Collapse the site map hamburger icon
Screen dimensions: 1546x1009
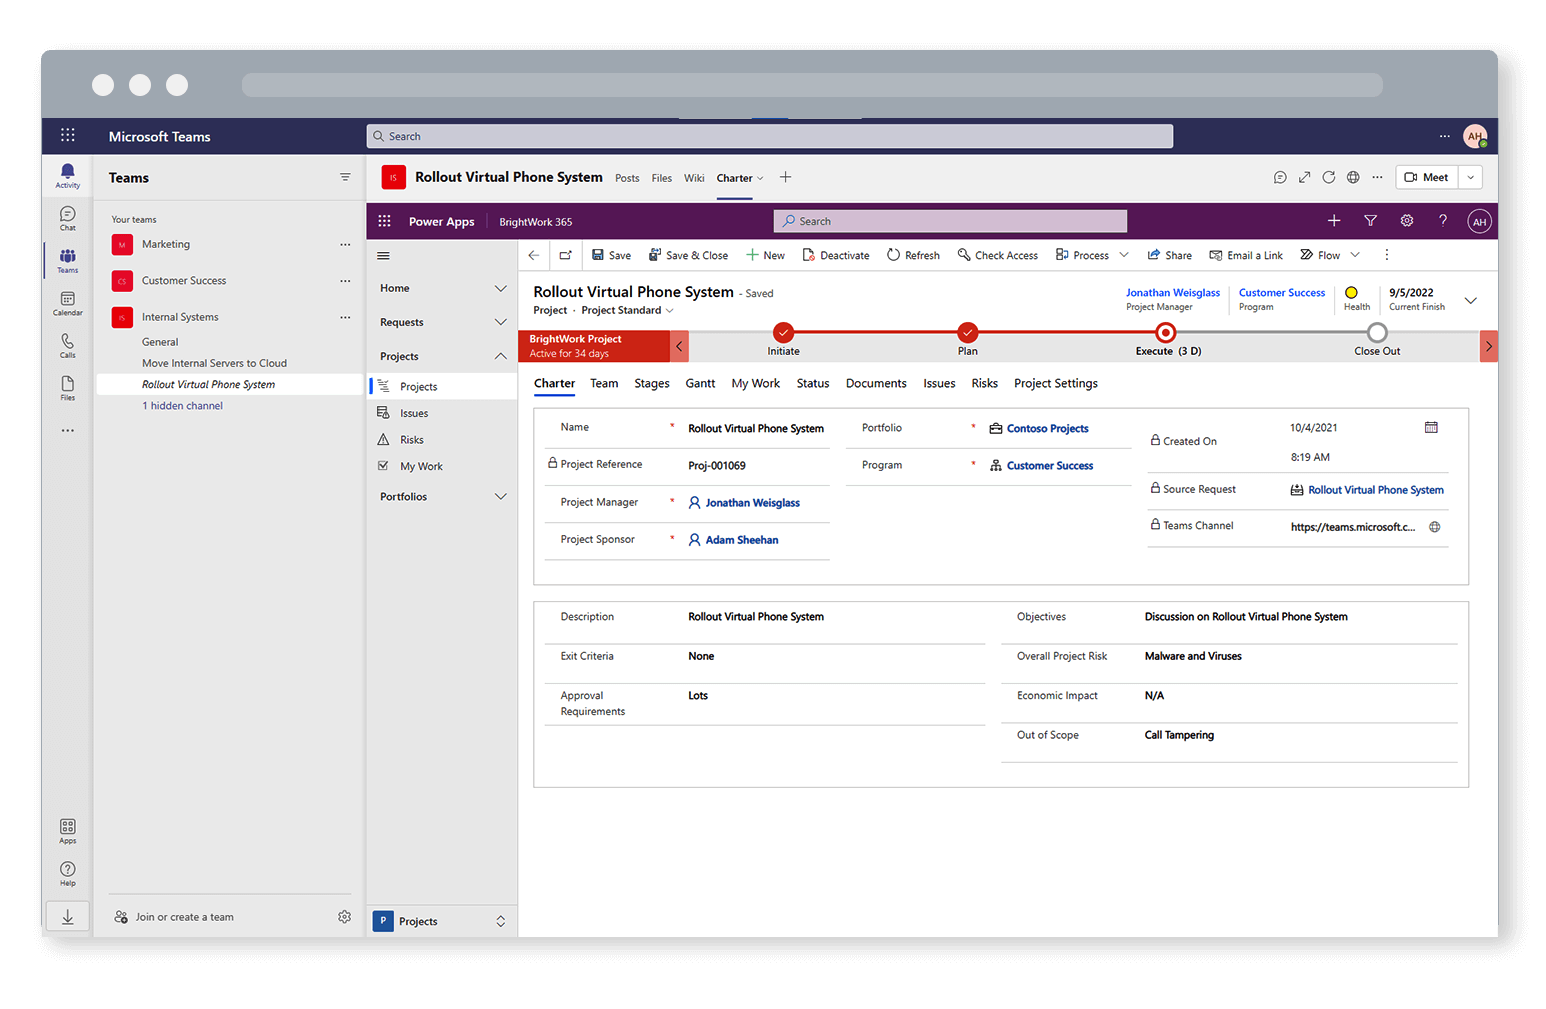pyautogui.click(x=383, y=256)
